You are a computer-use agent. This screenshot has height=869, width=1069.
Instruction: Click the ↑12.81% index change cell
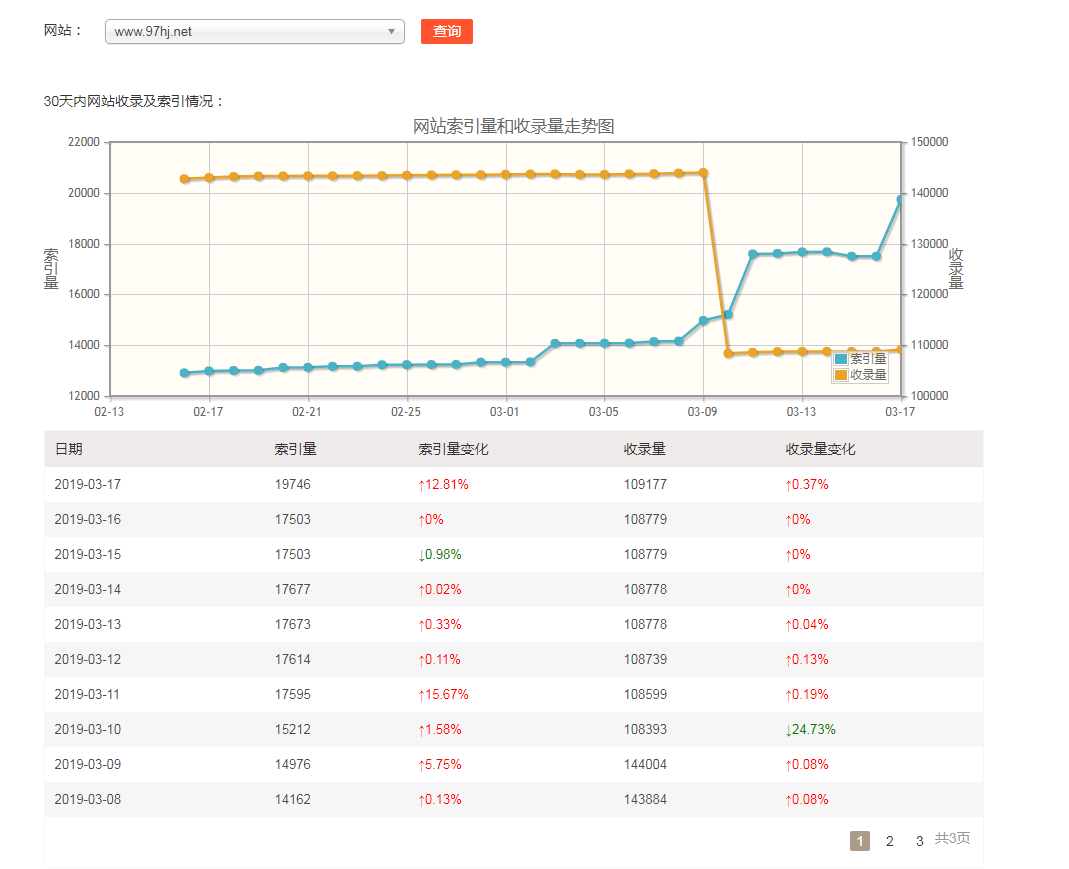(x=443, y=485)
